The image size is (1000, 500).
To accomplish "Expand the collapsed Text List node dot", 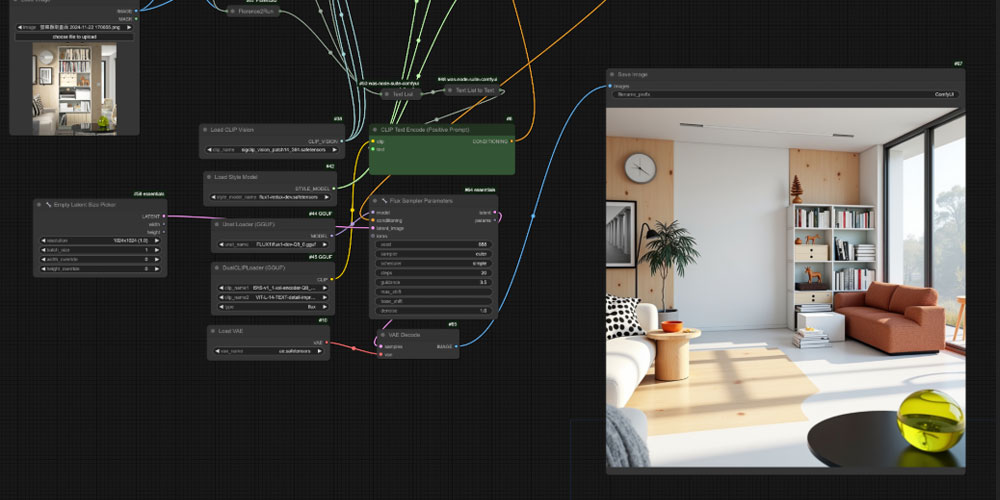I will (387, 94).
